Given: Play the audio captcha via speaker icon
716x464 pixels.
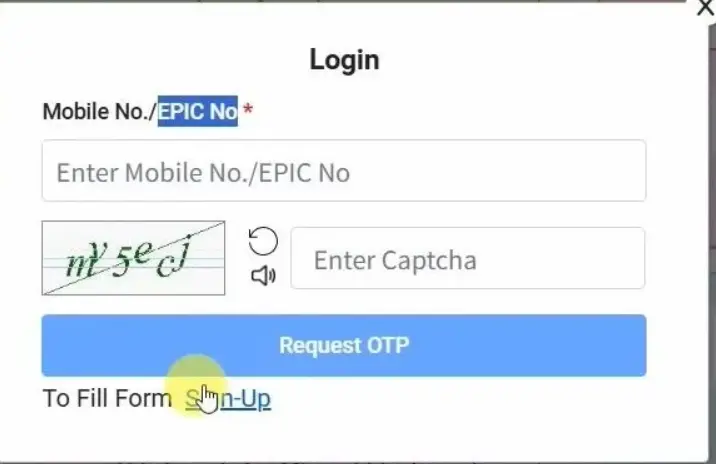Looking at the screenshot, I should click(x=263, y=276).
